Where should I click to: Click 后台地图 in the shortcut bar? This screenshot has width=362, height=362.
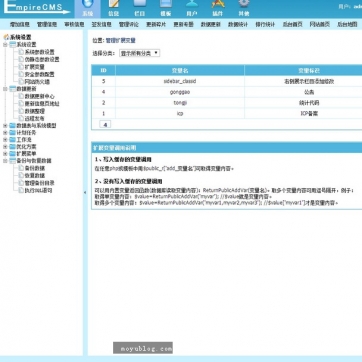tap(347, 24)
